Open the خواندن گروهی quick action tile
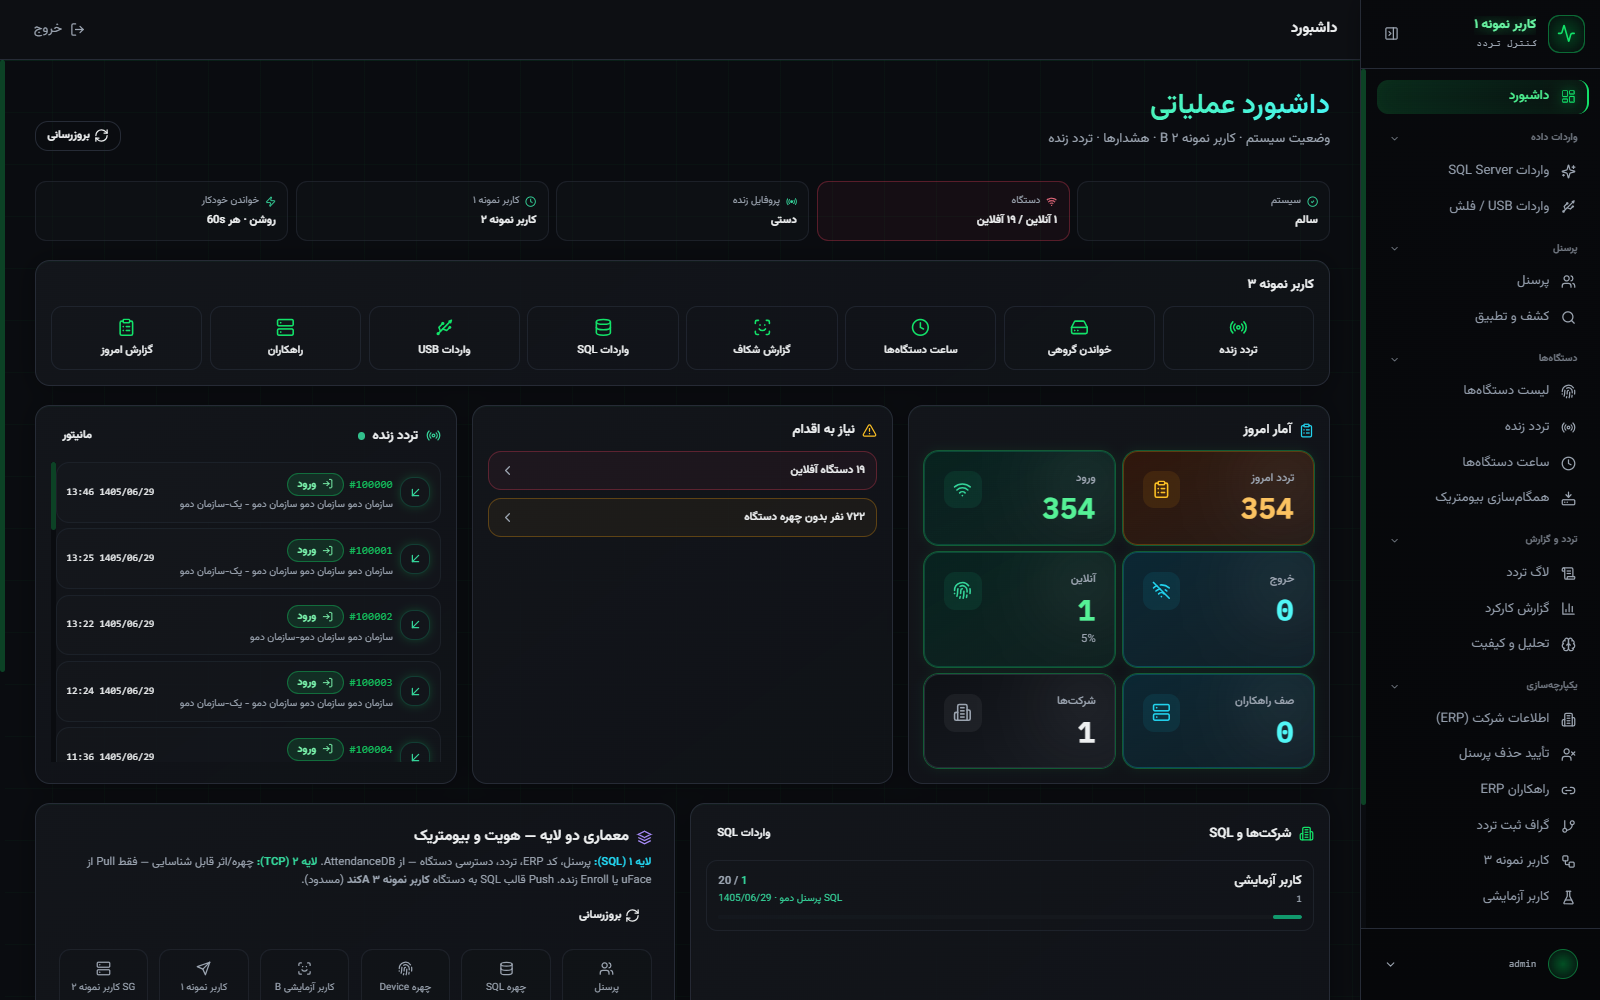1600x1000 pixels. (x=1079, y=338)
